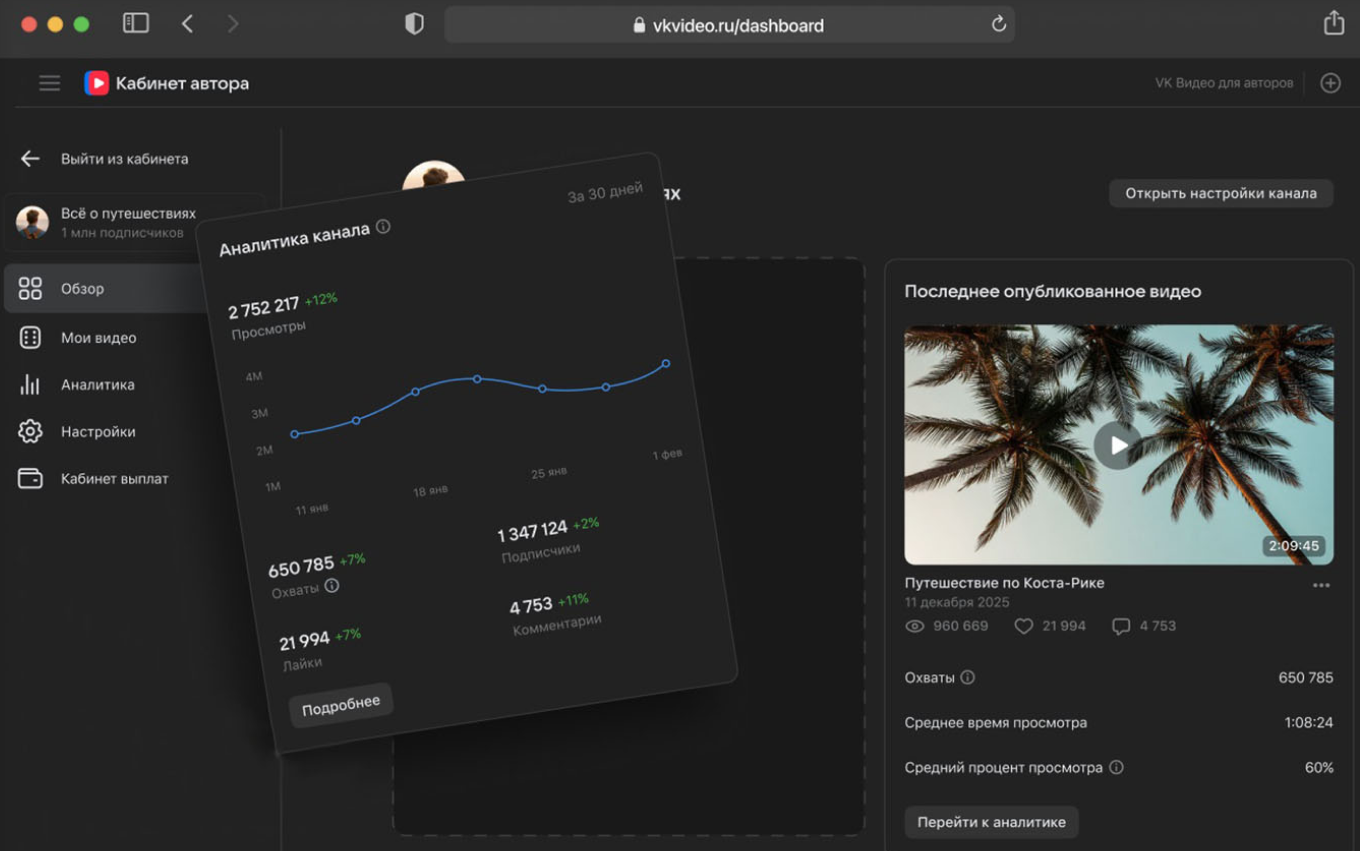Viewport: 1360px width, 851px height.
Task: Click the Перейти к аналитике button
Action: point(991,823)
